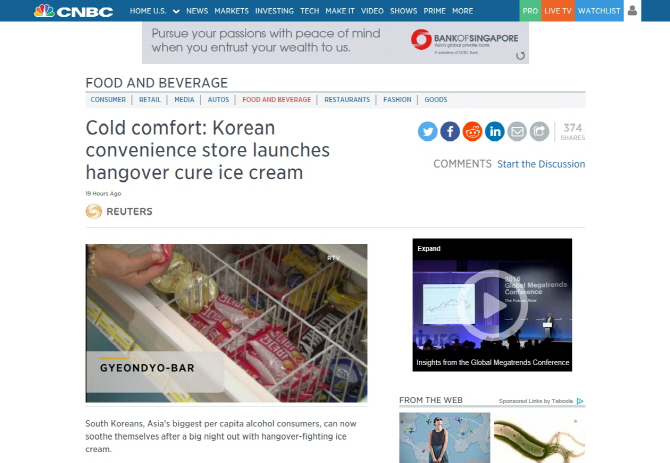Expand the conference video panel

(429, 249)
